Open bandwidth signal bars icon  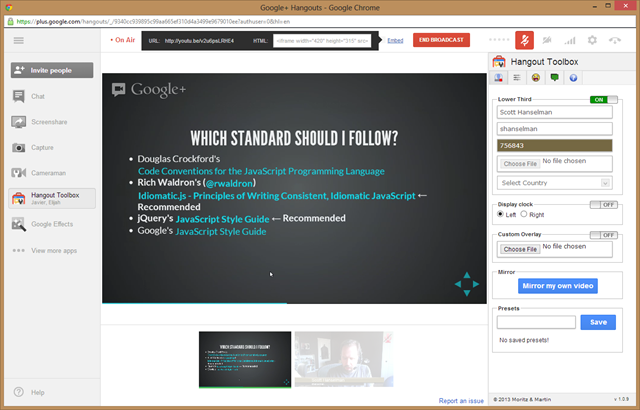click(570, 40)
